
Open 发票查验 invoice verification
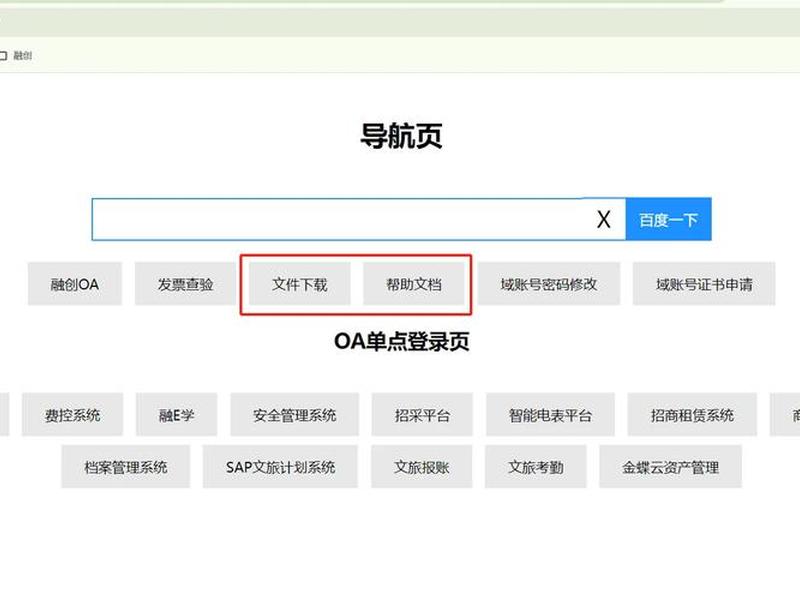click(185, 284)
